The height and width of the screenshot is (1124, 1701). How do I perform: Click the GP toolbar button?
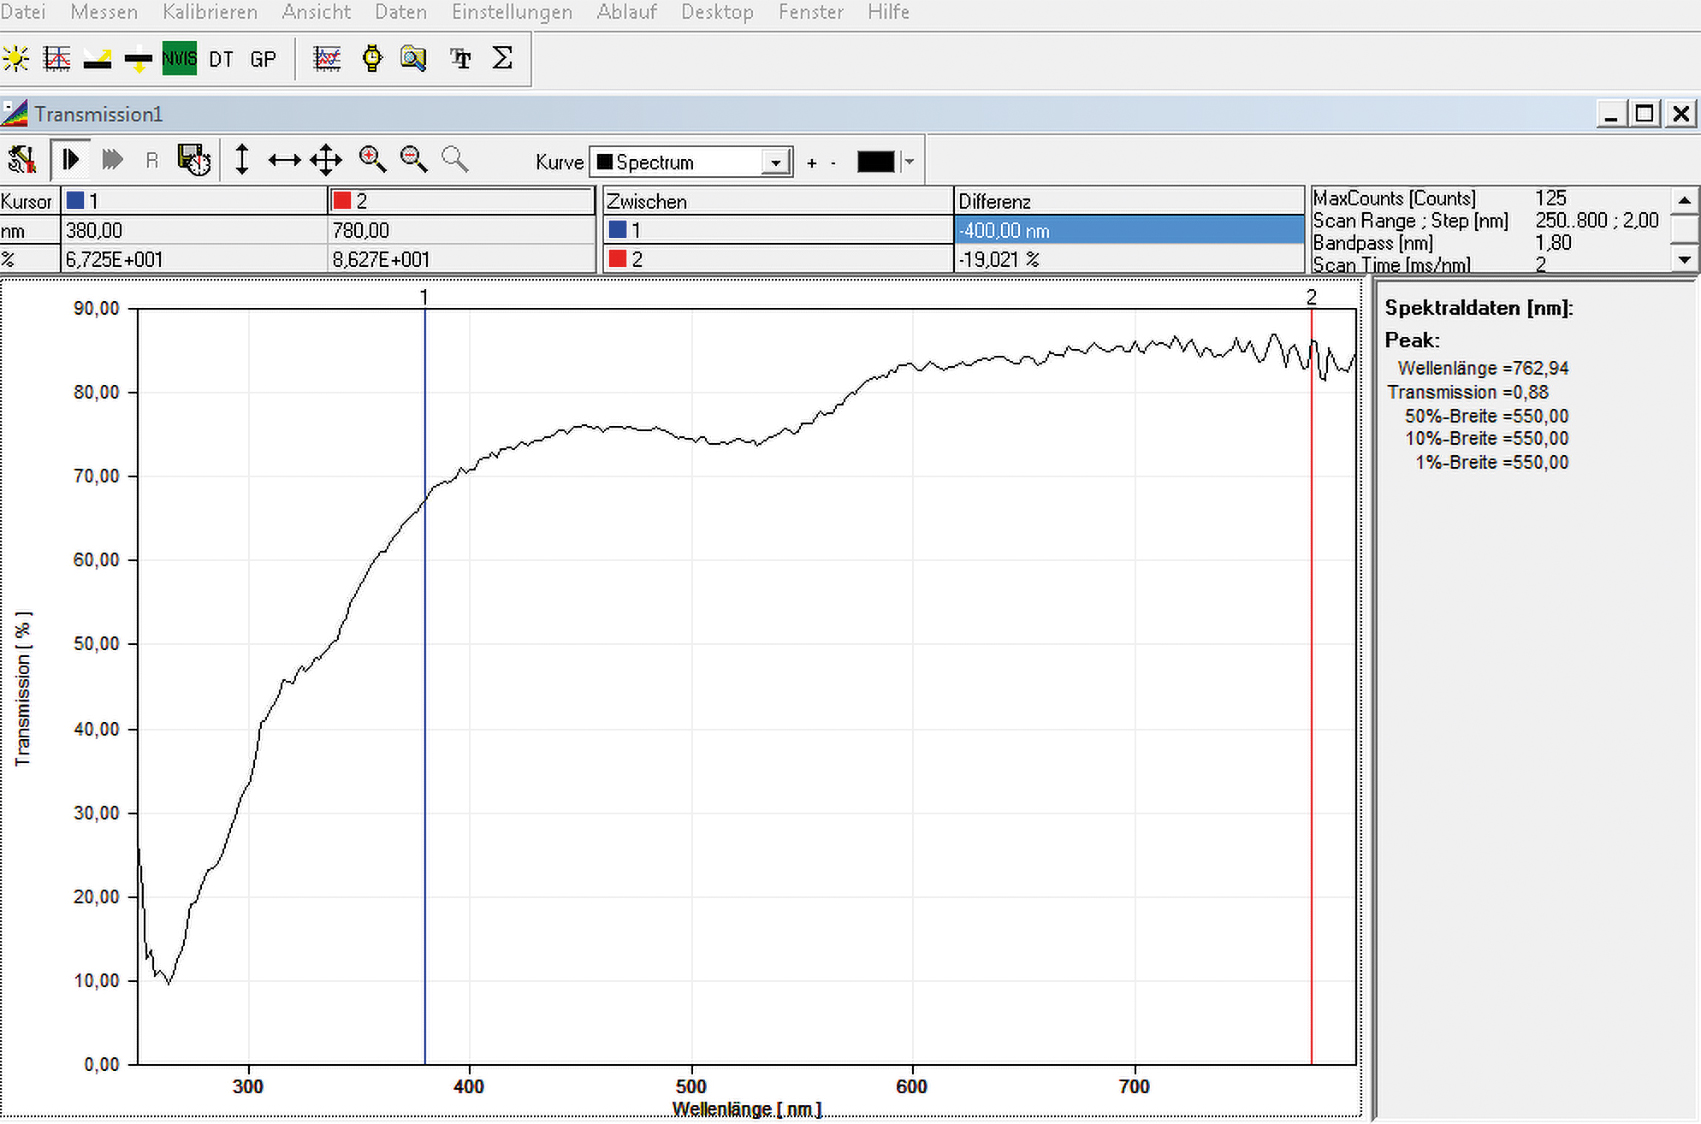tap(263, 59)
